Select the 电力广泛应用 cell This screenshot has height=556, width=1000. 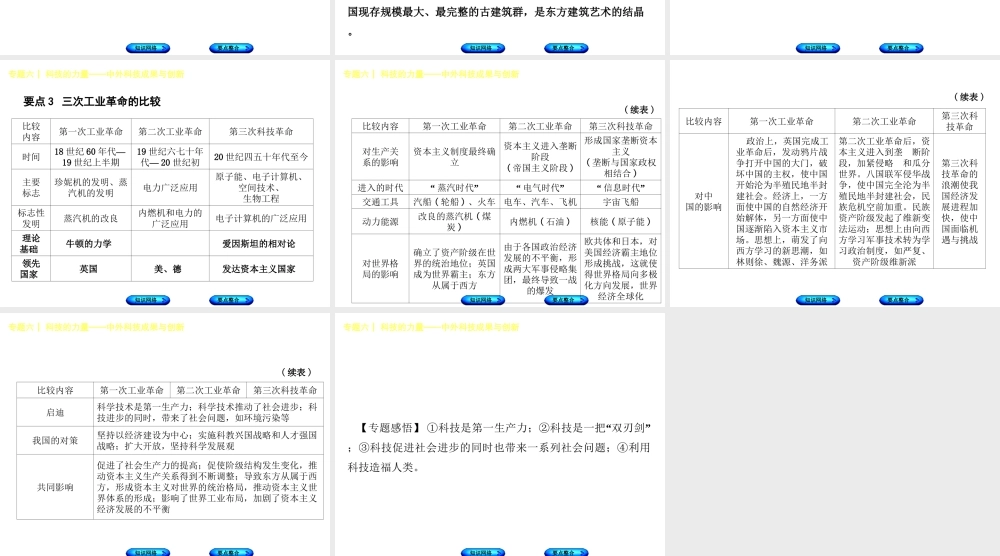pos(170,187)
